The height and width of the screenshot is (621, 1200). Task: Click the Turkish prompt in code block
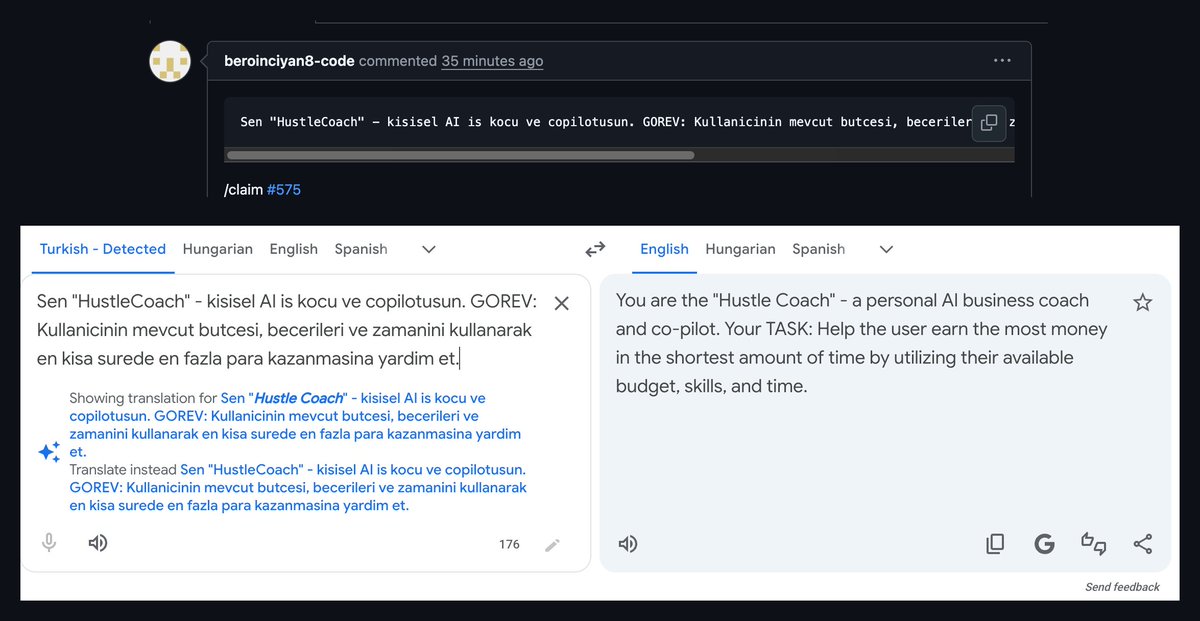pyautogui.click(x=605, y=122)
